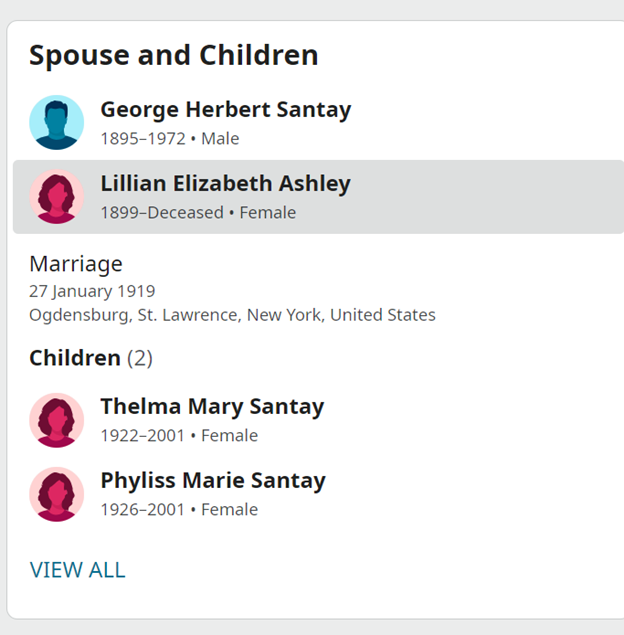This screenshot has height=635, width=624.
Task: Click Thelma Mary Santay's avatar icon
Action: [x=56, y=420]
